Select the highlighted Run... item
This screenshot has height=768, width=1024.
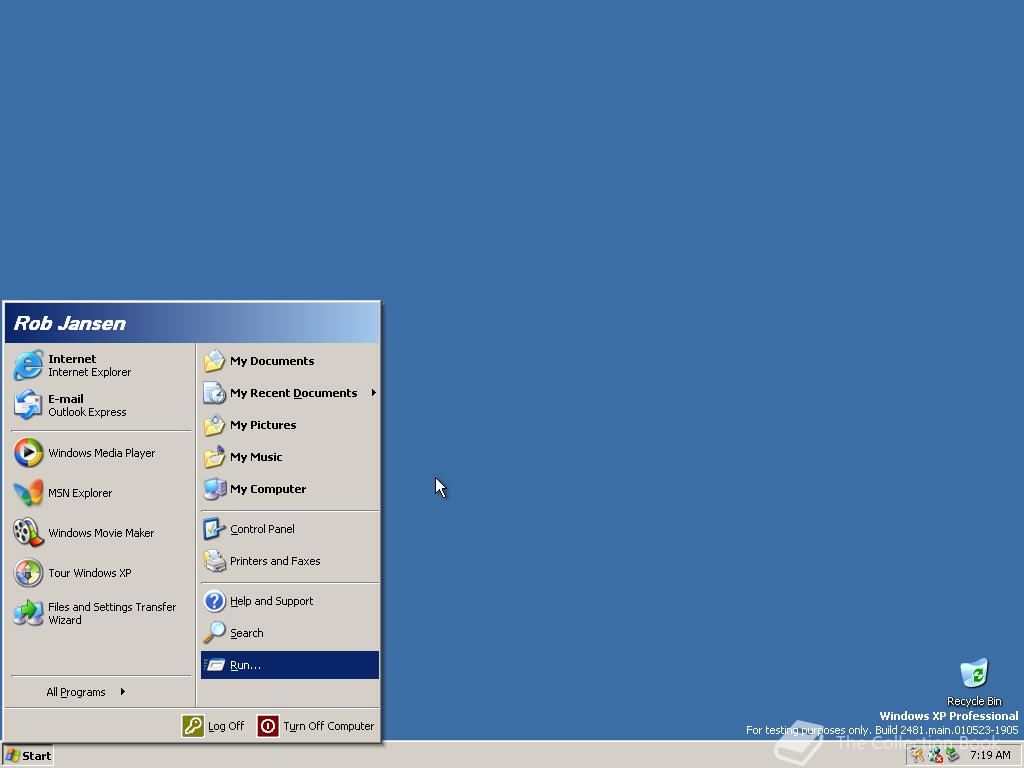pyautogui.click(x=289, y=665)
